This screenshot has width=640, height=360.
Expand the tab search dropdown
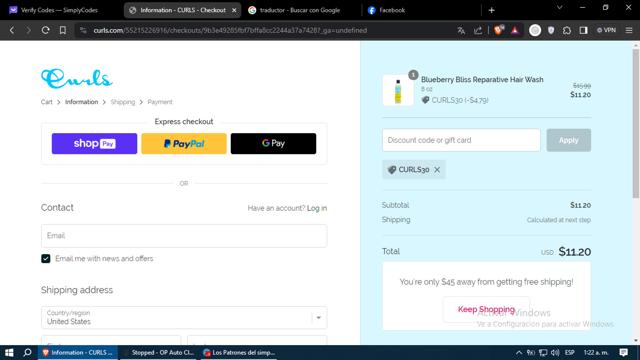(x=560, y=7)
